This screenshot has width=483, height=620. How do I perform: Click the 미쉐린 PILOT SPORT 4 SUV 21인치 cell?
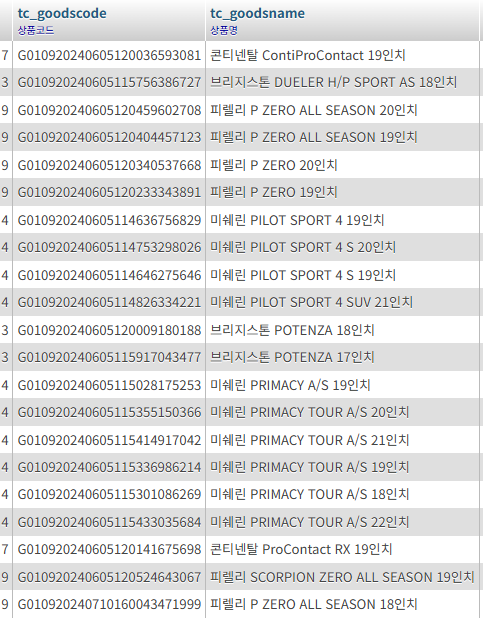point(342,302)
